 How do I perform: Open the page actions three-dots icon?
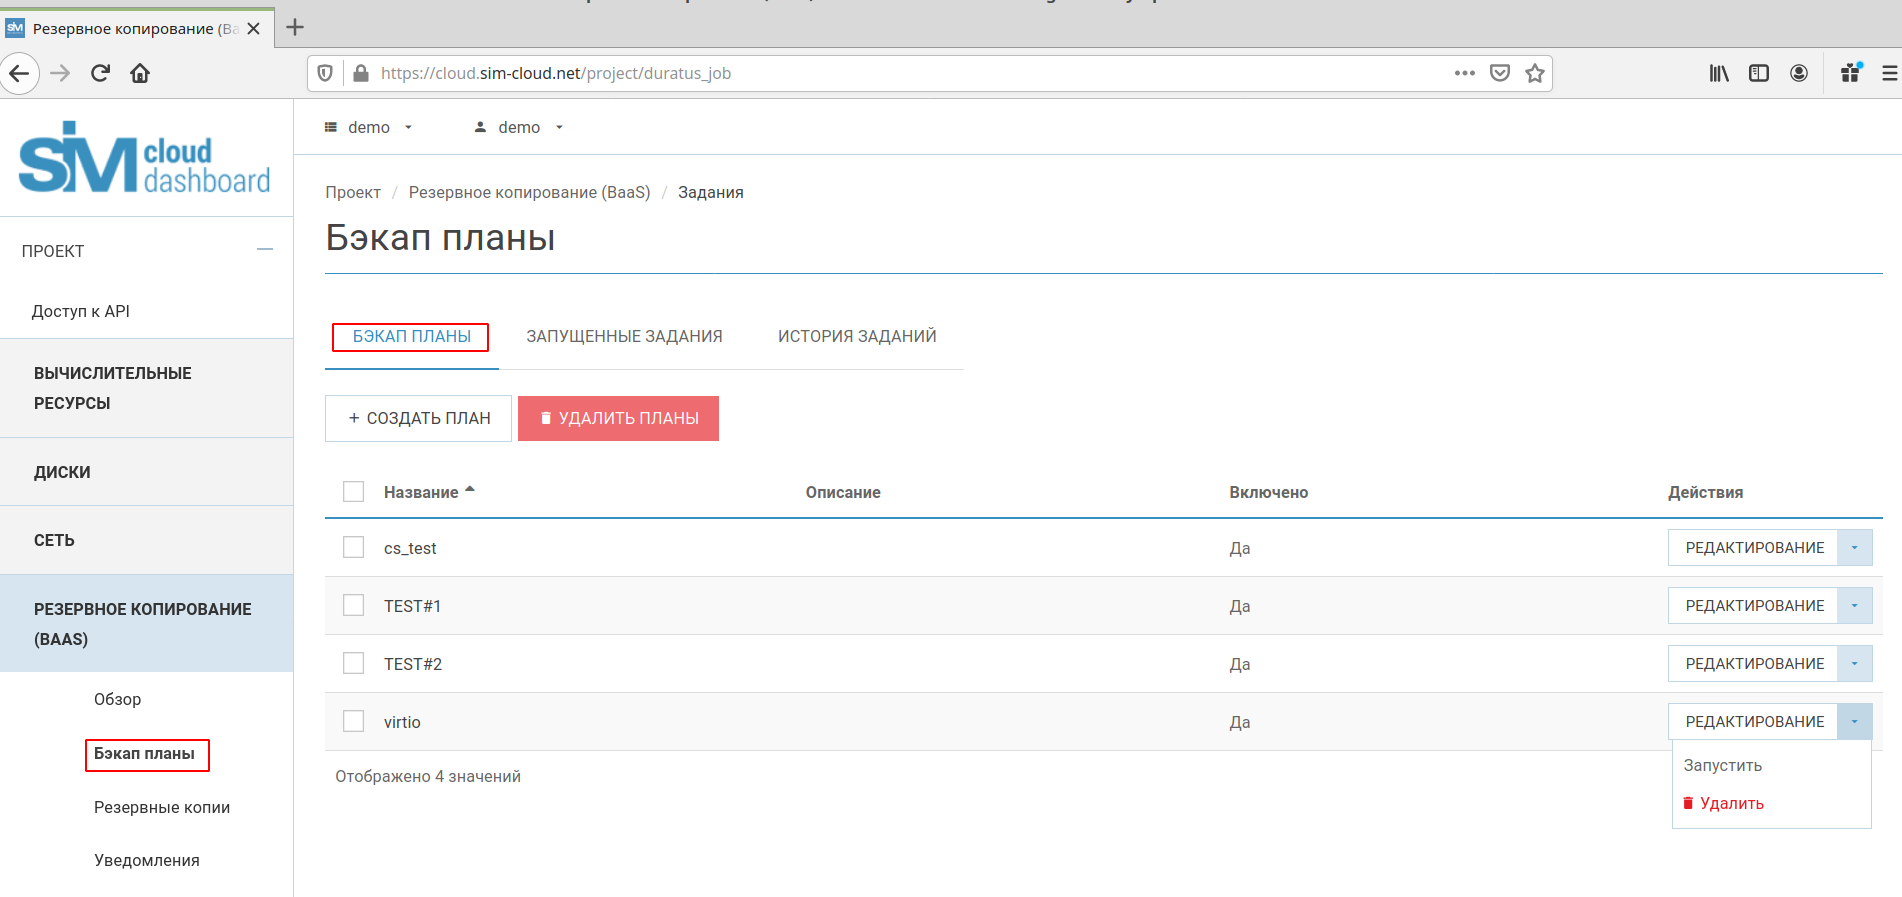(1464, 73)
